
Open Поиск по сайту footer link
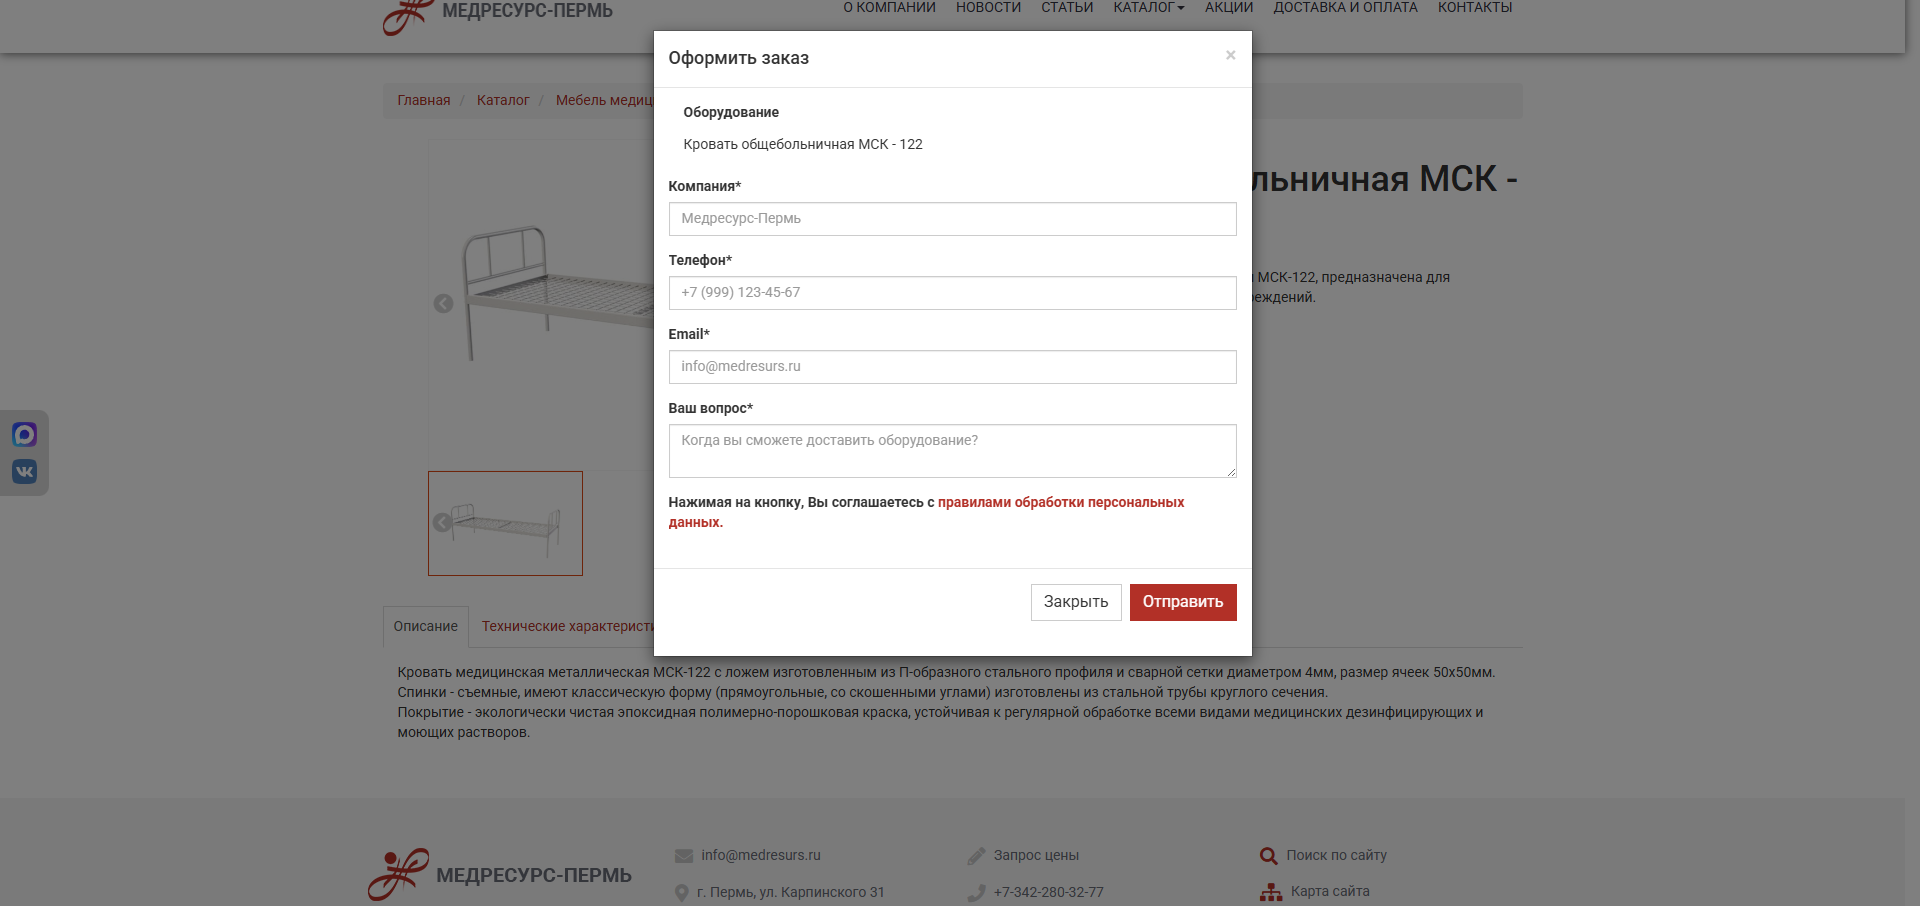click(1336, 855)
